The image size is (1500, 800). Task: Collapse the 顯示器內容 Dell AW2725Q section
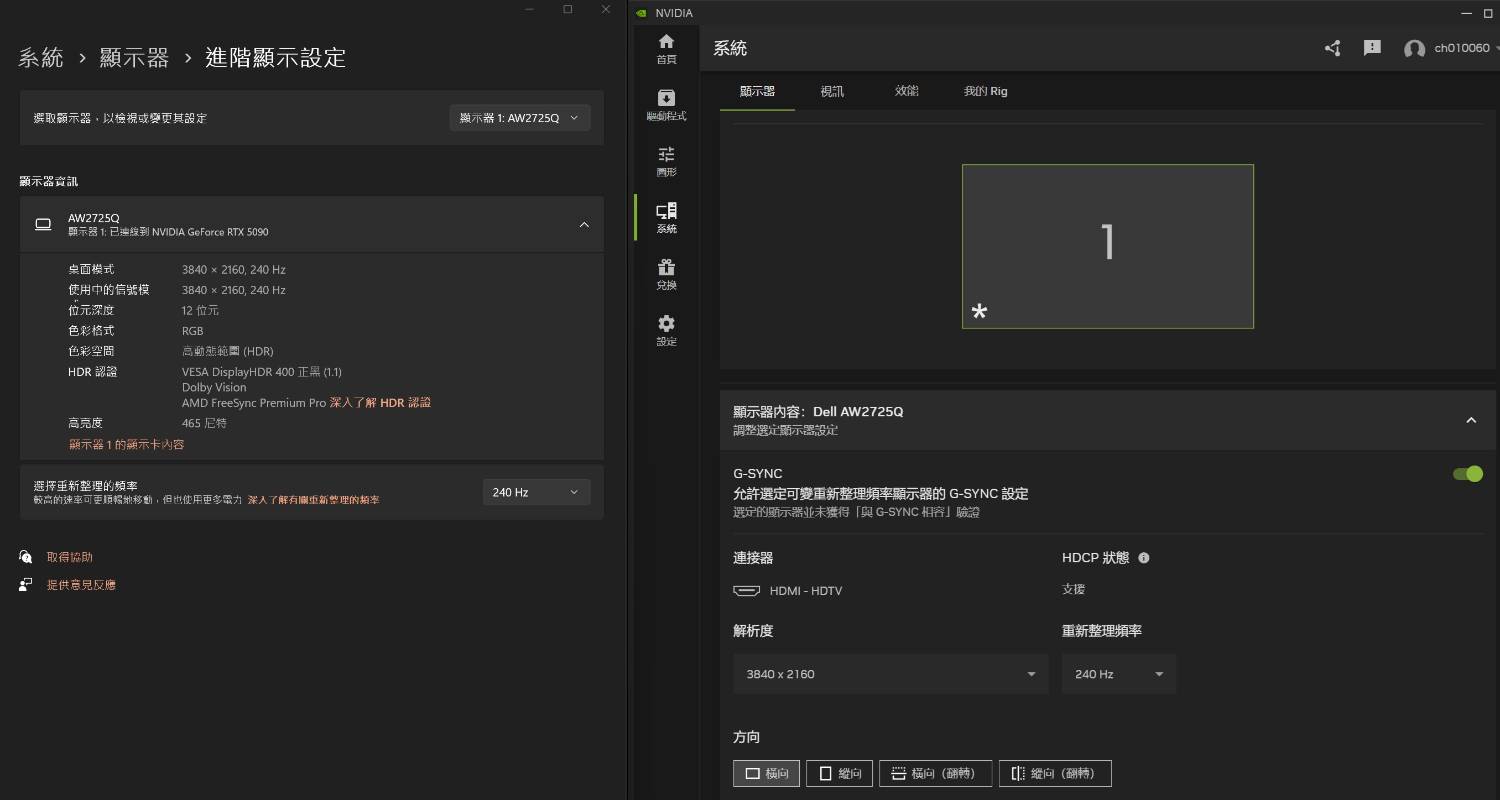coord(1471,420)
